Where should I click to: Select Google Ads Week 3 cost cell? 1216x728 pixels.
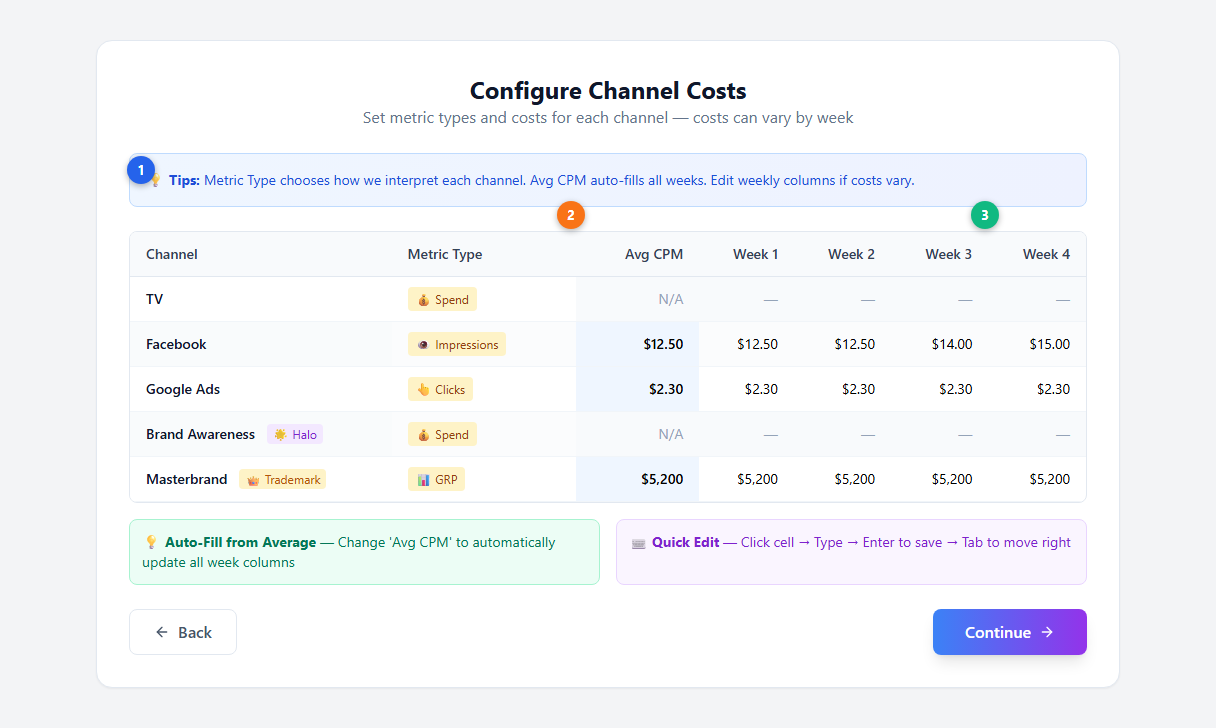click(940, 389)
